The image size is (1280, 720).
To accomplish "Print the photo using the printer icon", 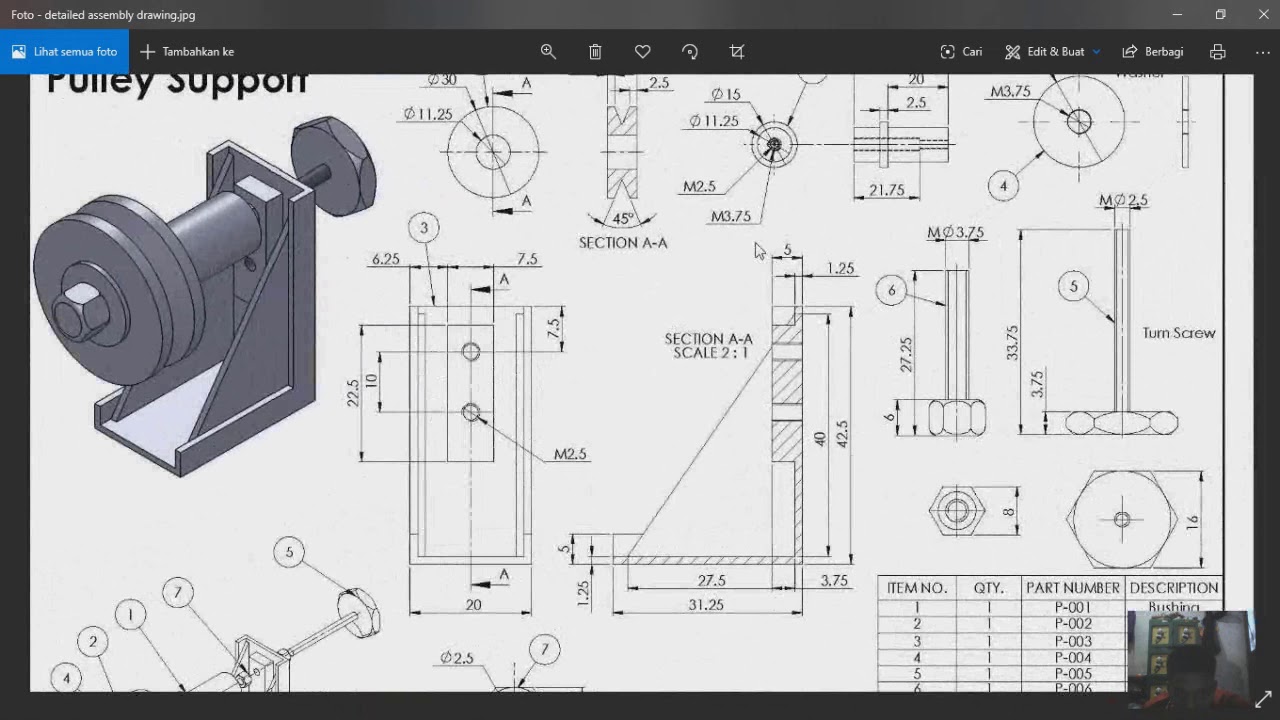I will tap(1217, 51).
